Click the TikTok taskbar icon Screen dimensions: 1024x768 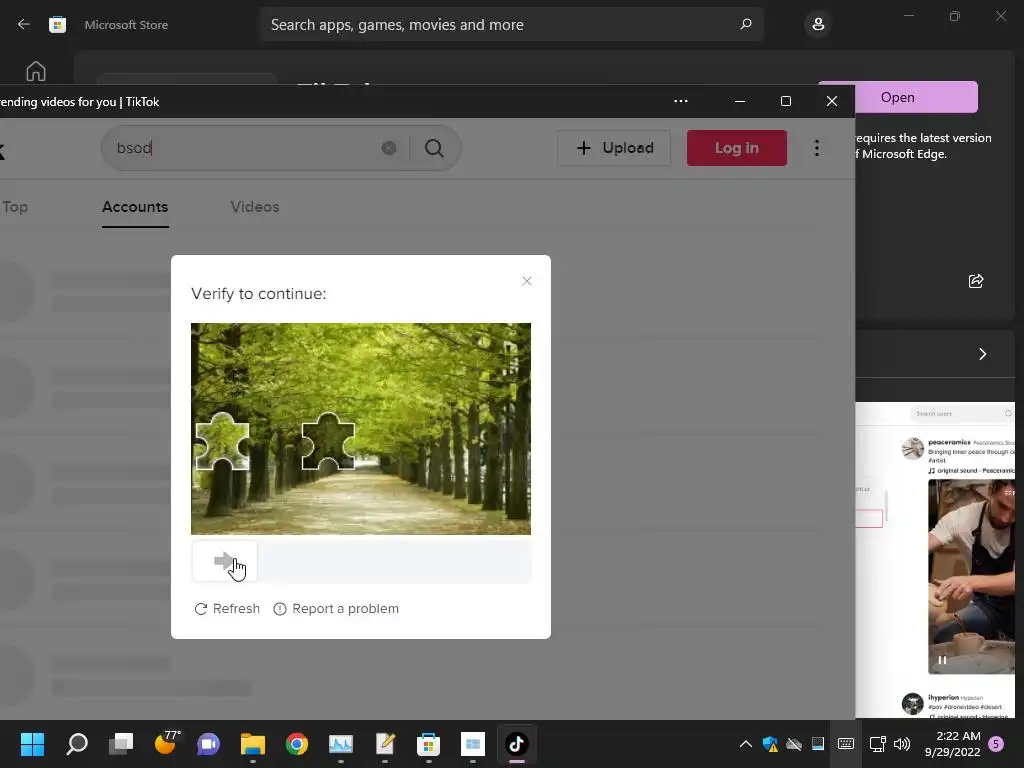point(517,744)
